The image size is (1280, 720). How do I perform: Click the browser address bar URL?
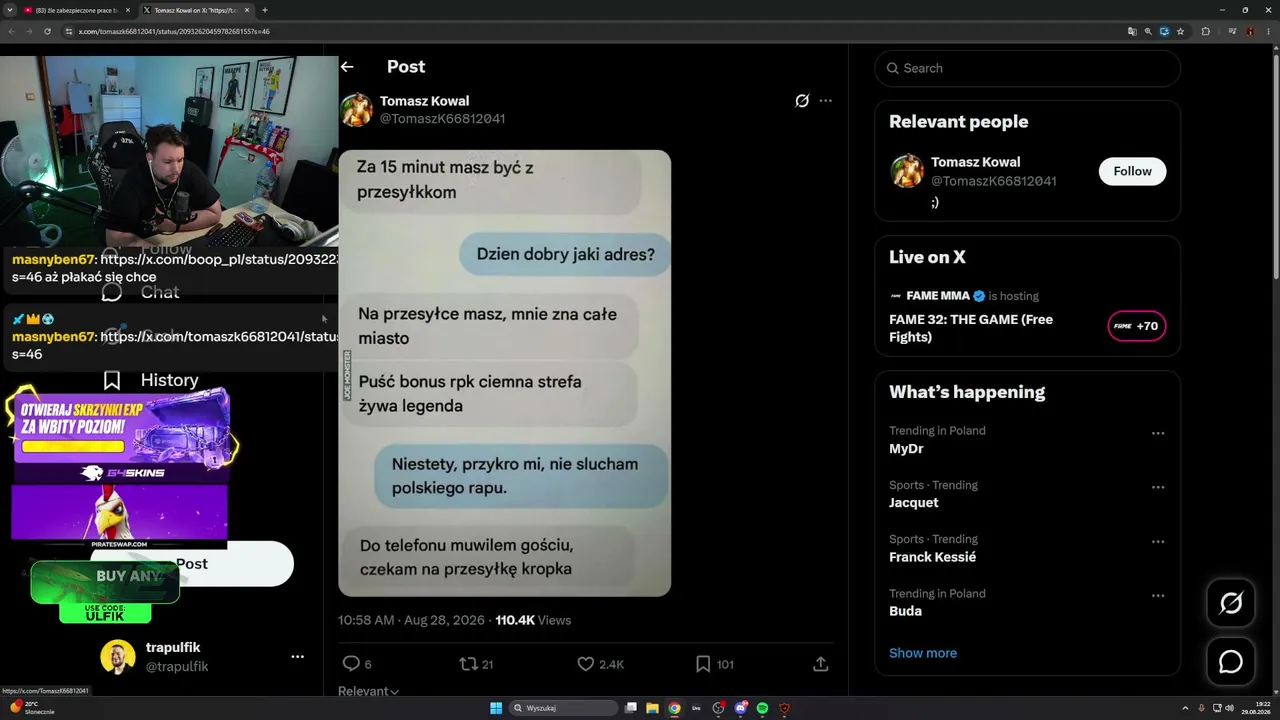pyautogui.click(x=174, y=31)
